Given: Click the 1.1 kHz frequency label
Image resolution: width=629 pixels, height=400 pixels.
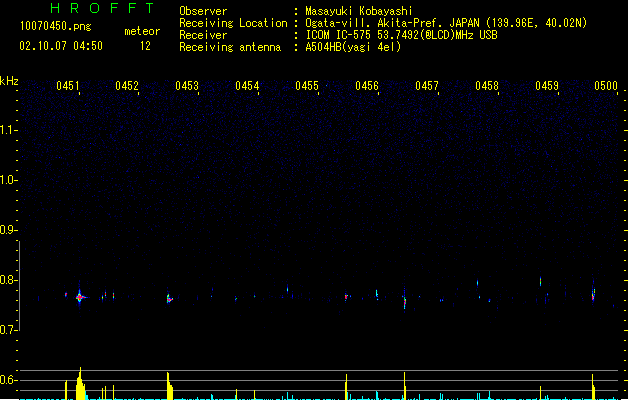Looking at the screenshot, I should click(8, 130).
